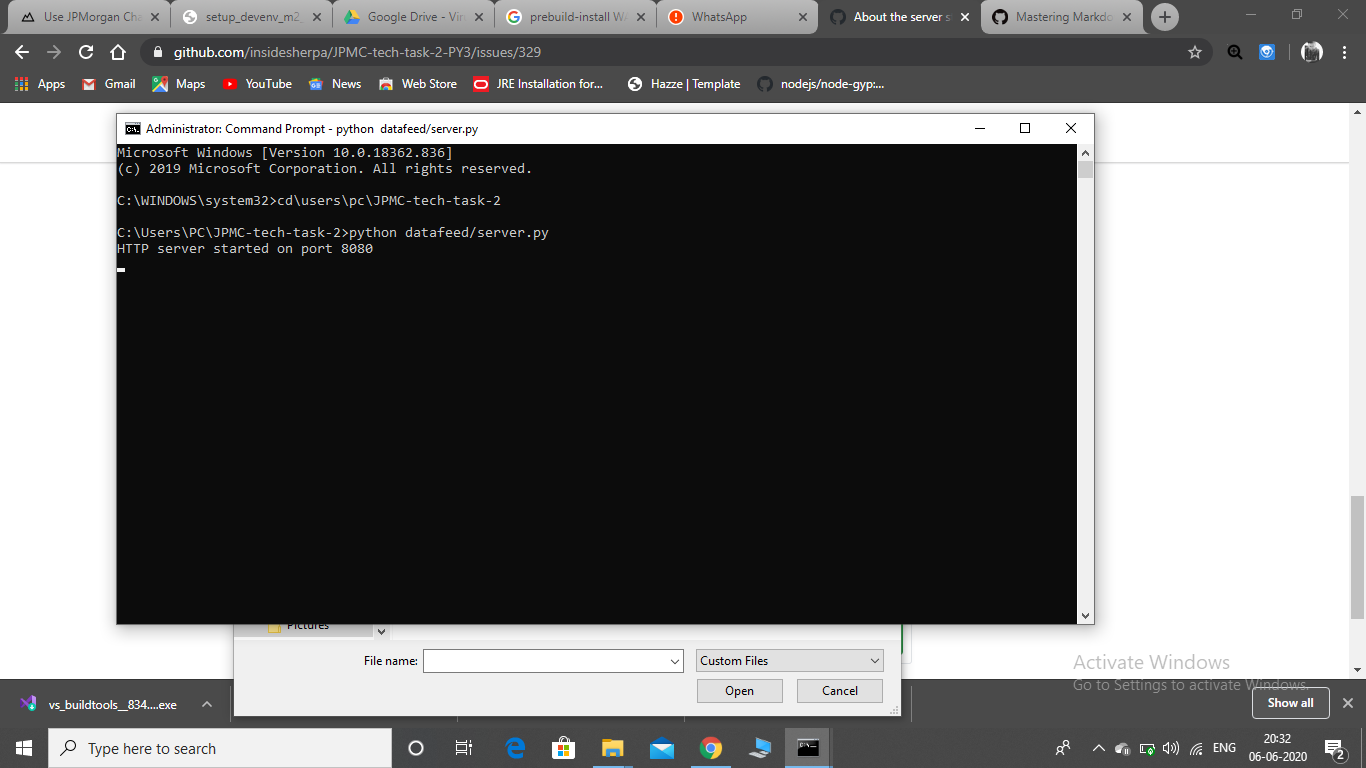
Task: Click the Open button in the dialog
Action: [739, 690]
